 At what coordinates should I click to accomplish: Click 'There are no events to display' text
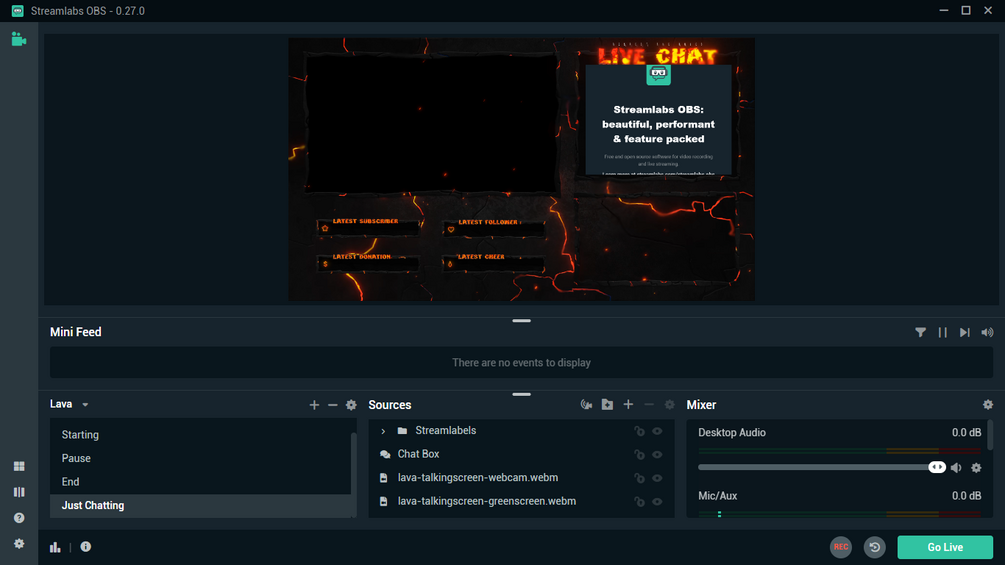(x=521, y=363)
